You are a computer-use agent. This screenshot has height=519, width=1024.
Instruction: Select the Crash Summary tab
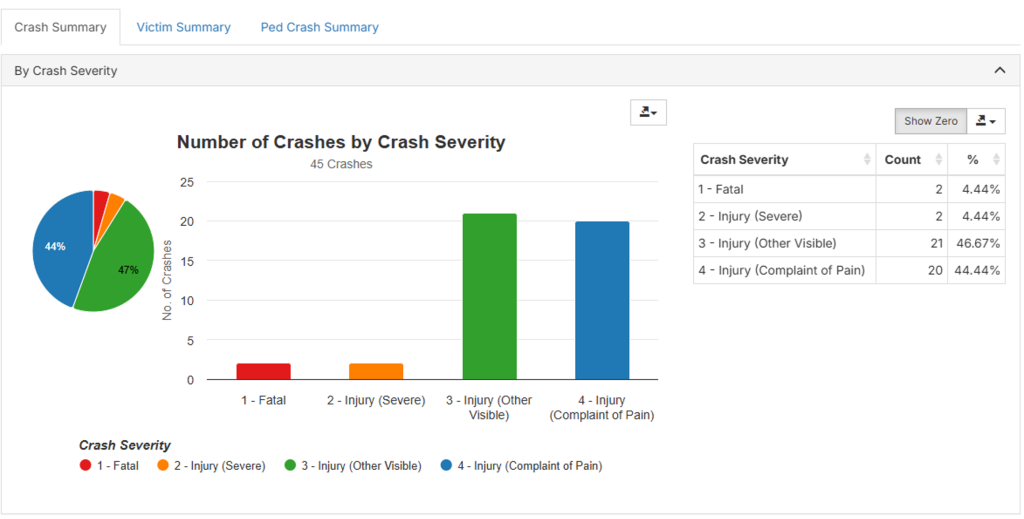[x=60, y=27]
